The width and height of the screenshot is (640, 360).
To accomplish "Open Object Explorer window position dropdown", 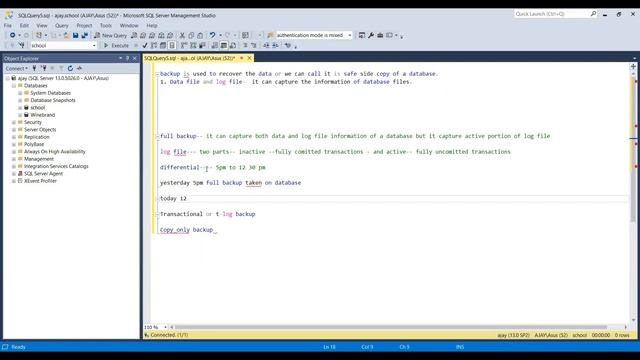I will (x=120, y=58).
